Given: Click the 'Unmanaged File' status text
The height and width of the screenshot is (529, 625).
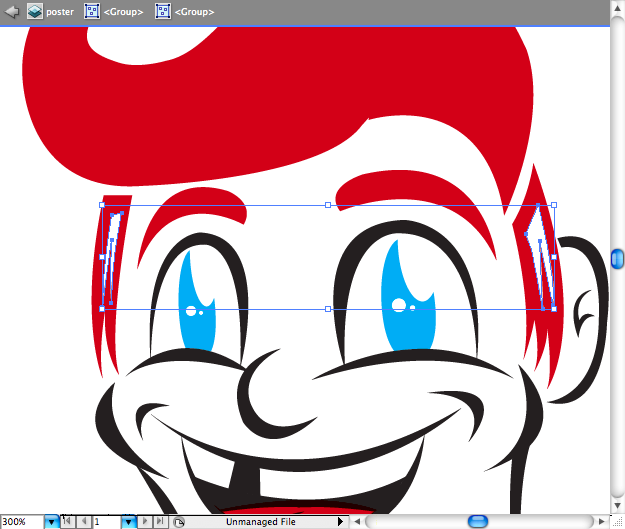Looking at the screenshot, I should tap(261, 522).
